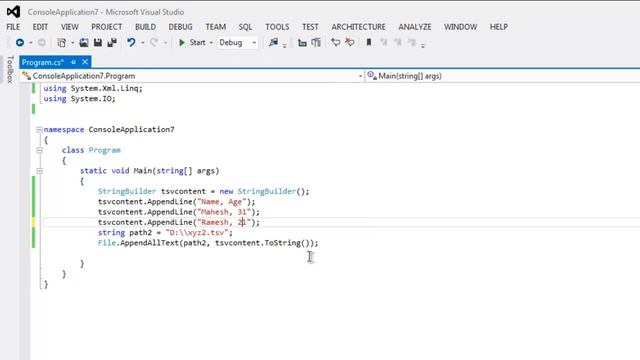Open the ARCHITECTURE menu
The width and height of the screenshot is (640, 360).
pyautogui.click(x=358, y=27)
